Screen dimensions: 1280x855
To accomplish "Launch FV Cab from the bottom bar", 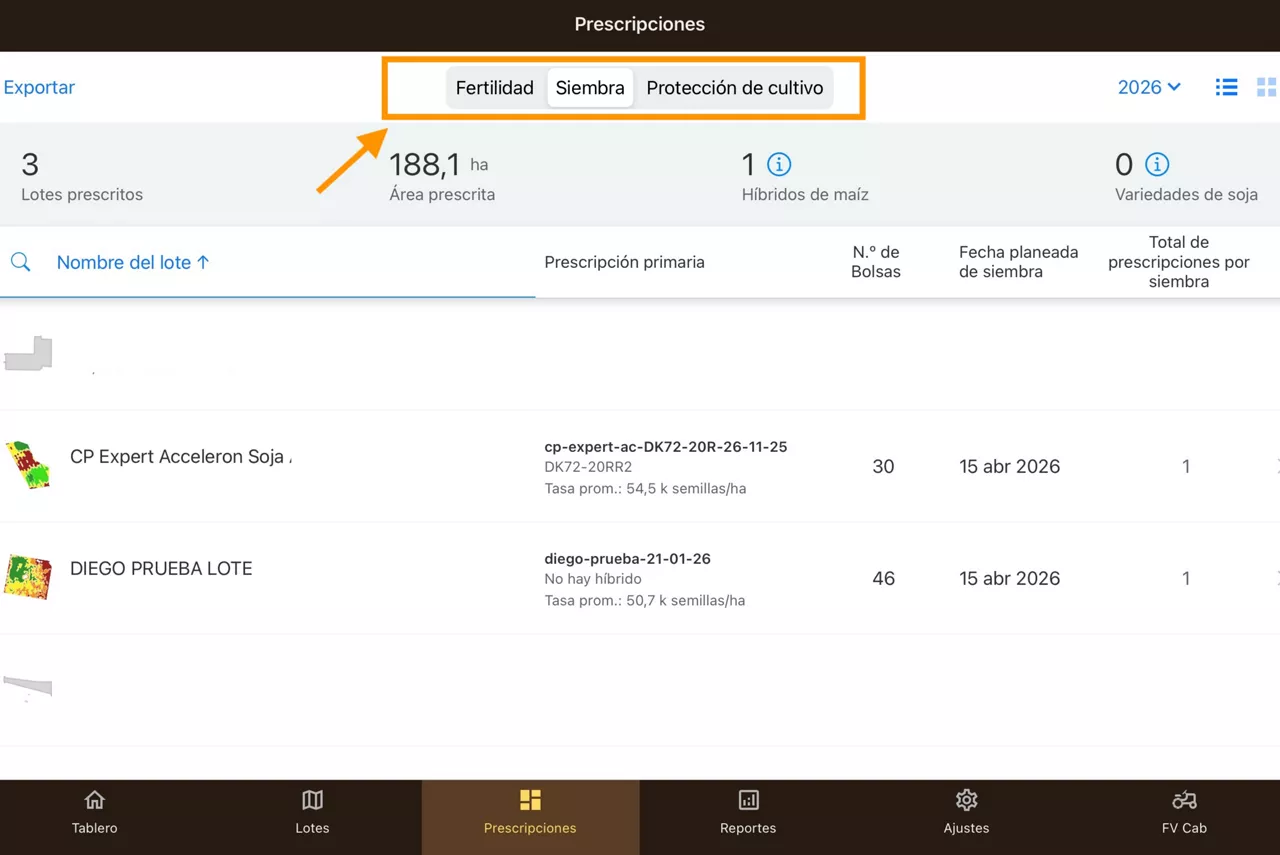I will pyautogui.click(x=1184, y=812).
